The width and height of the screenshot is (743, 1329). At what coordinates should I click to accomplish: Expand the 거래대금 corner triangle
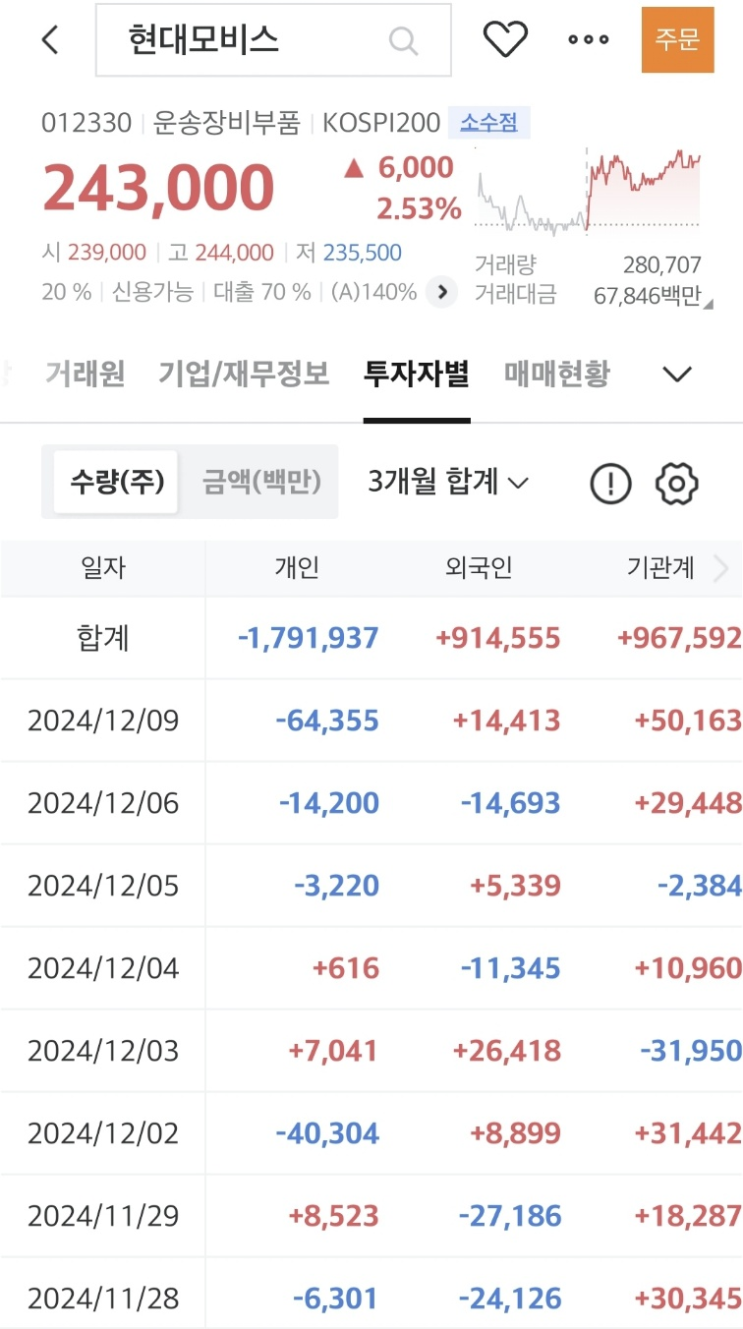point(708,303)
